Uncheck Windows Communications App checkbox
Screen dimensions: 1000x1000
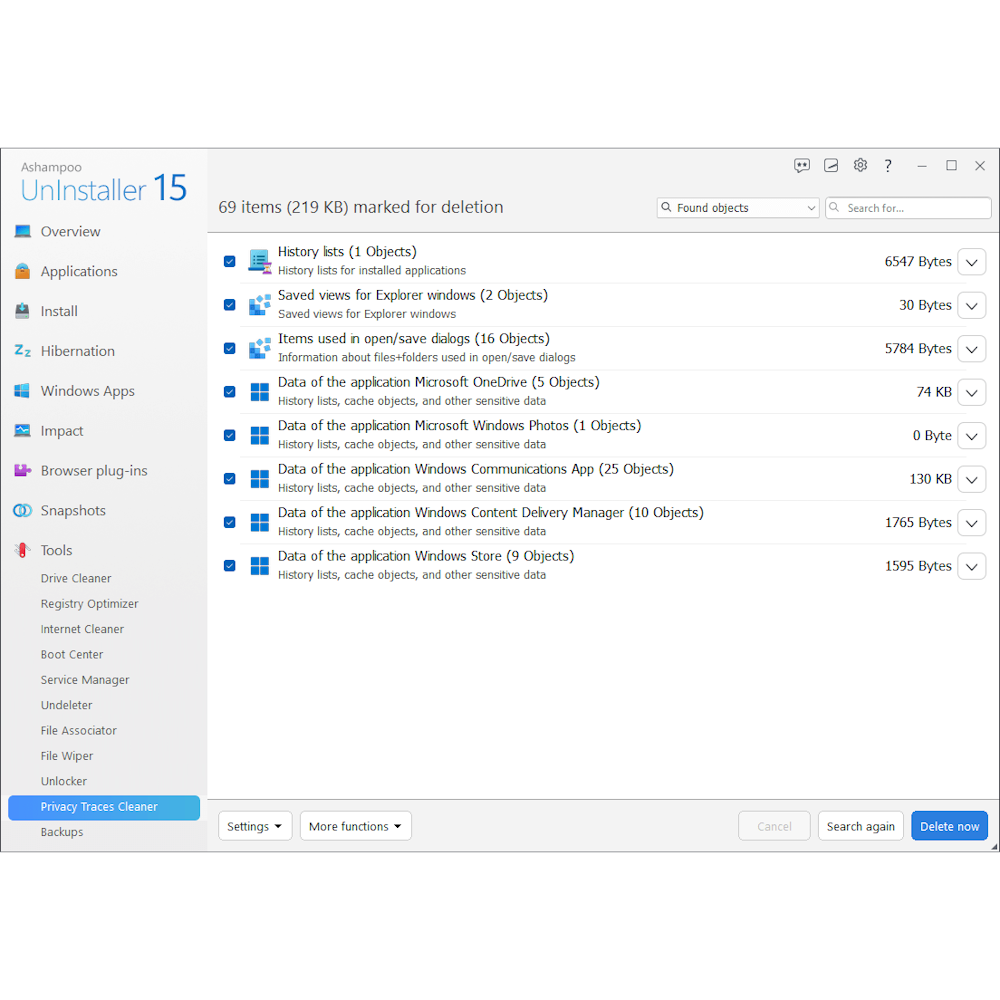point(230,478)
